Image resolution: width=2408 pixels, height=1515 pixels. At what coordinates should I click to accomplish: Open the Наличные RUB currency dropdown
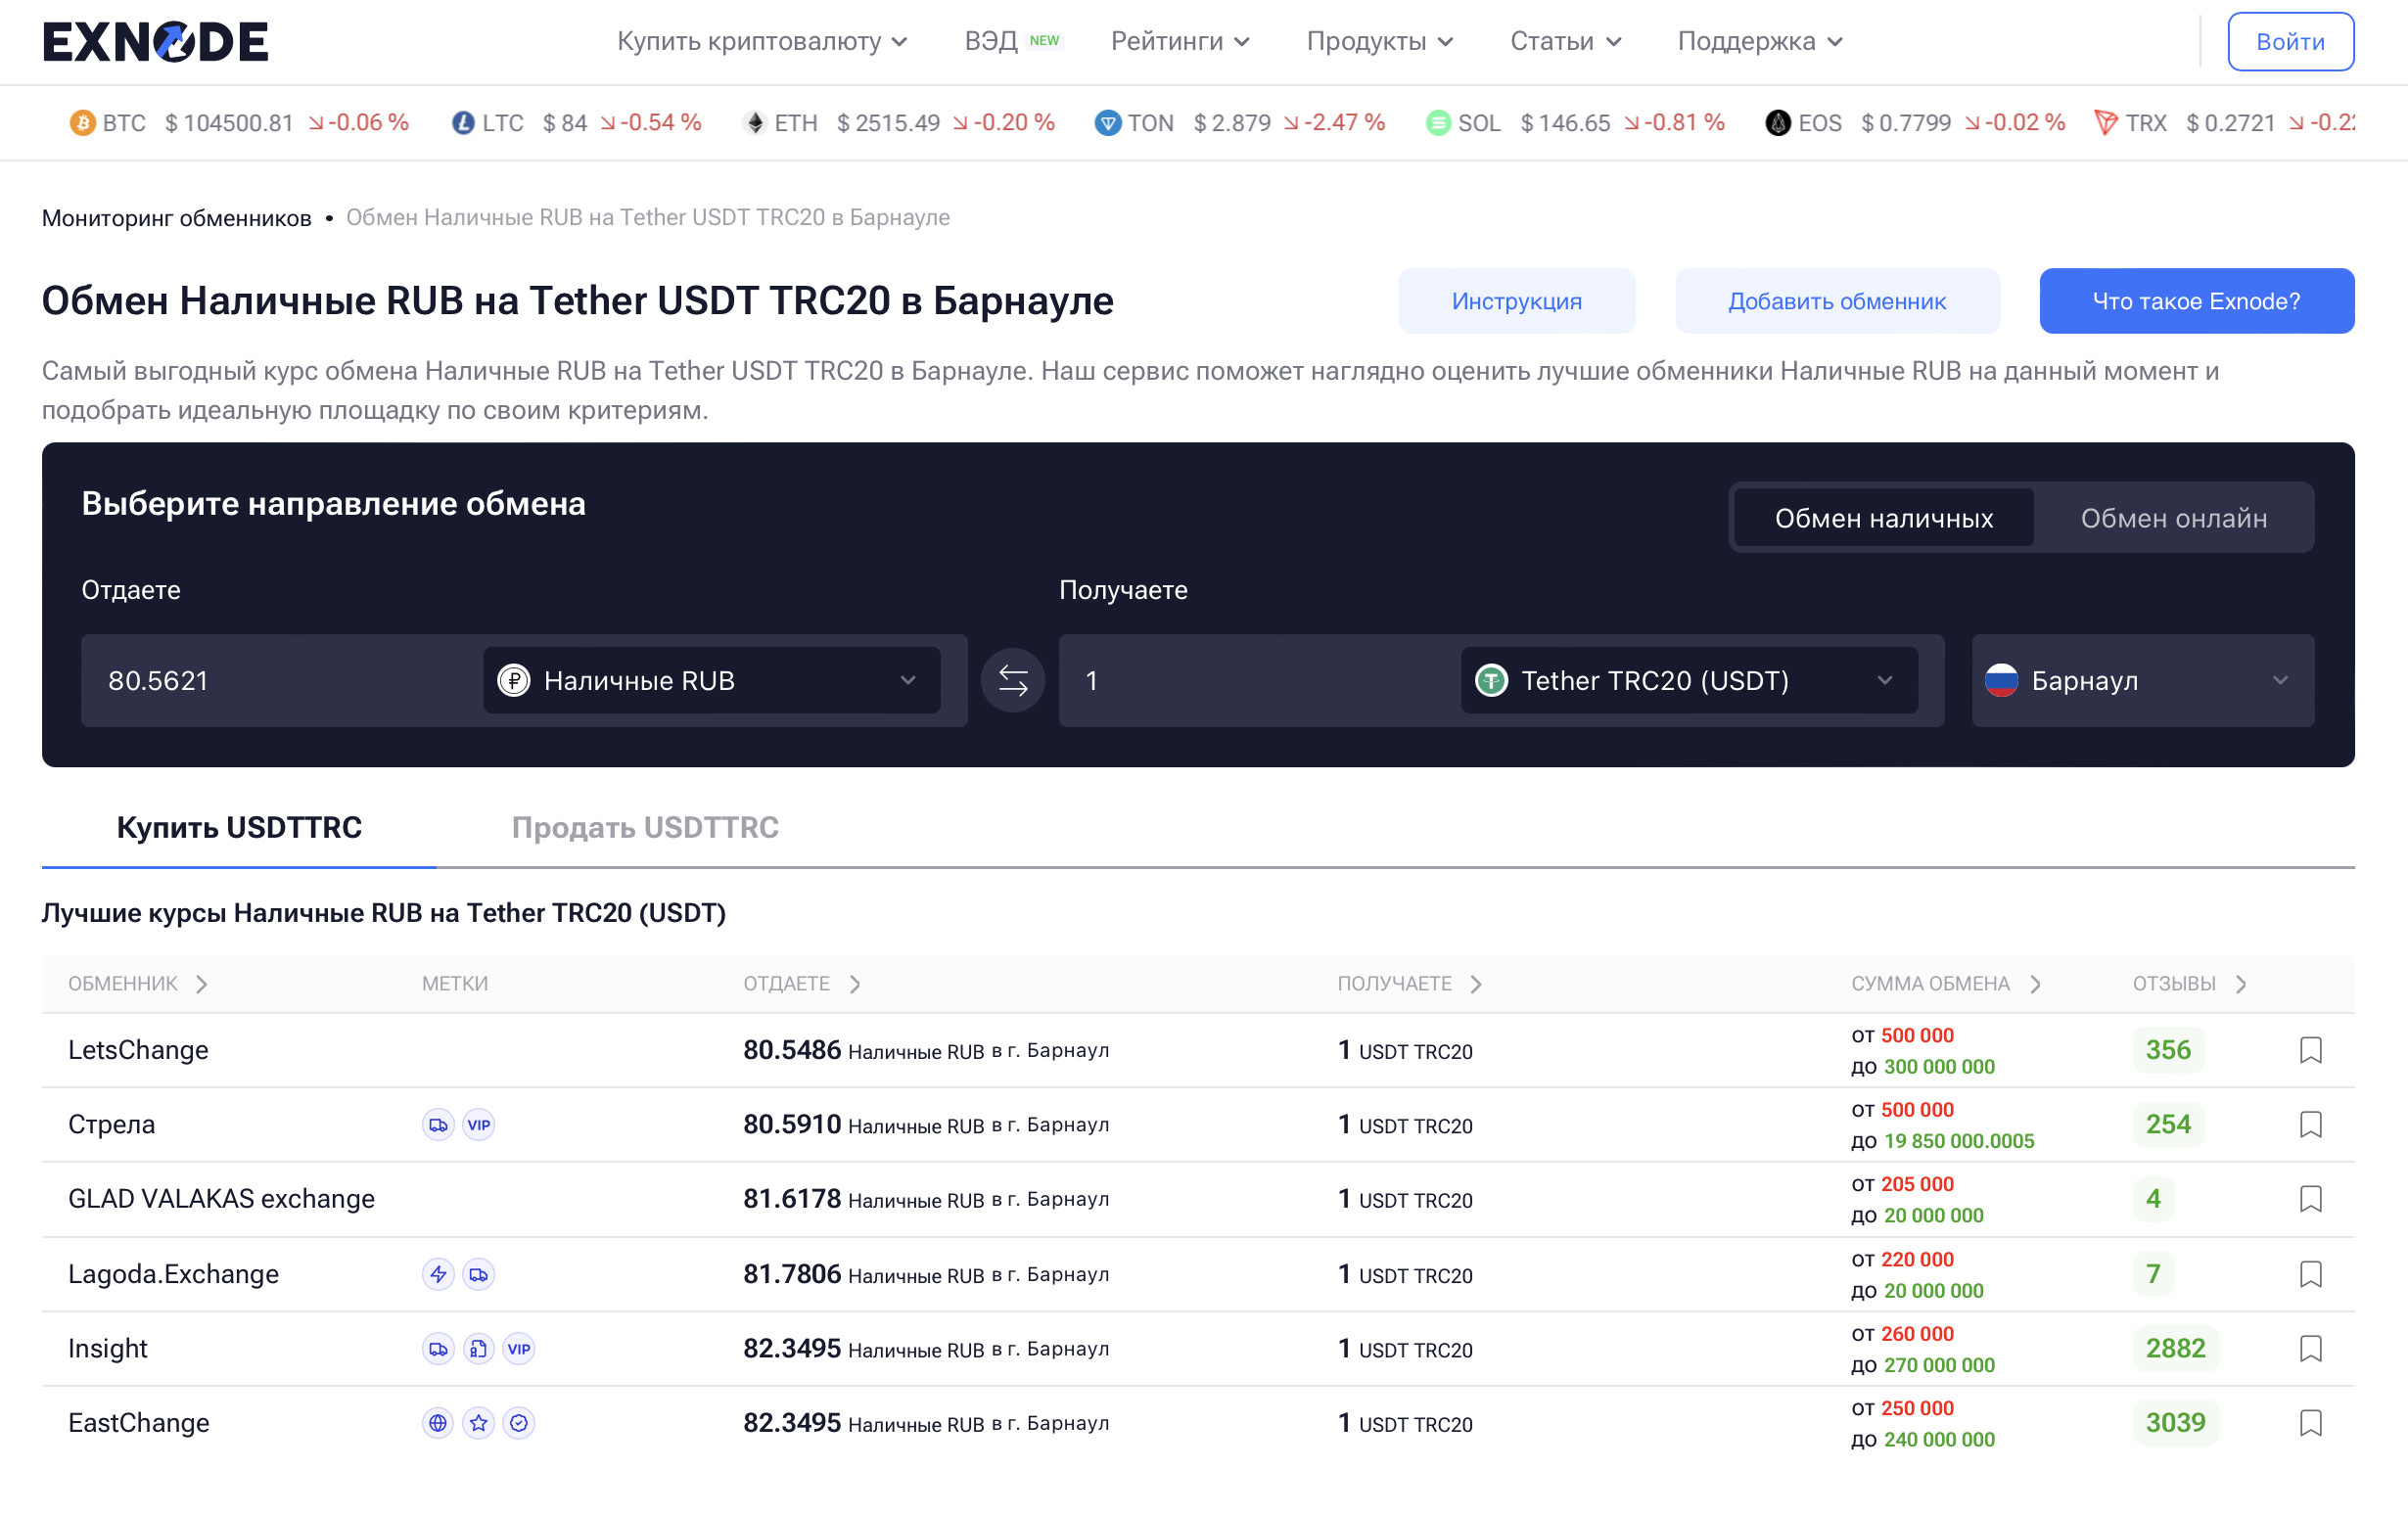[x=711, y=681]
